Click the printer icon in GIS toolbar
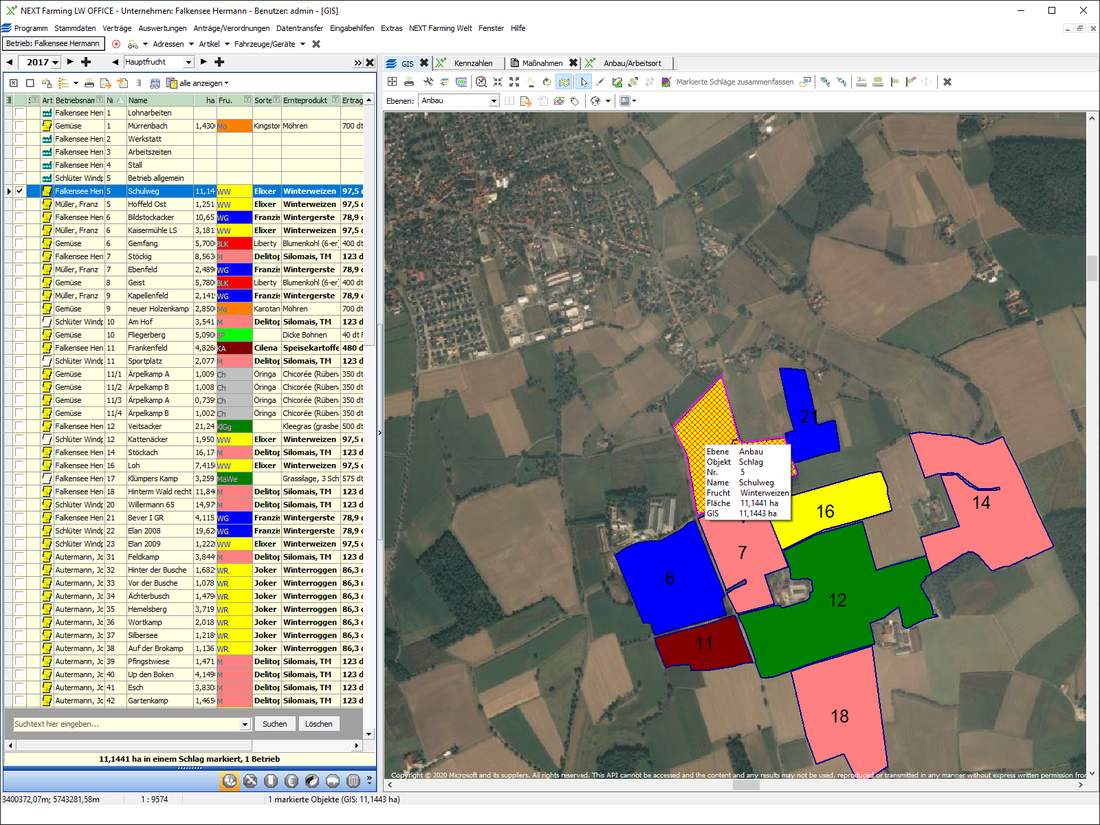The width and height of the screenshot is (1100, 825). [408, 82]
